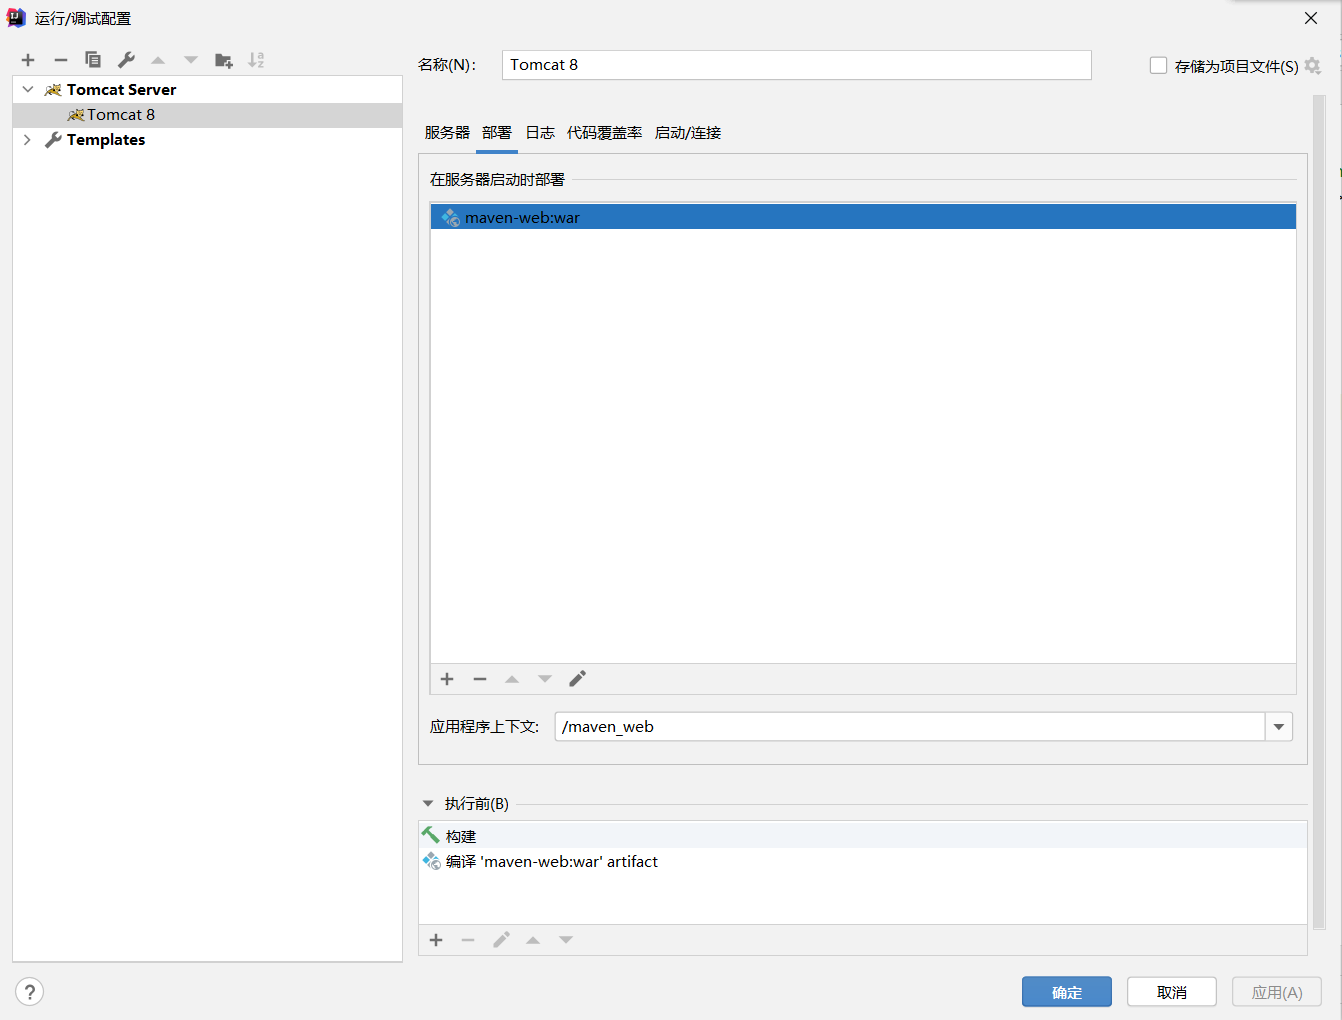Add an artifact to deploy list
Viewport: 1342px width, 1020px height.
click(447, 679)
